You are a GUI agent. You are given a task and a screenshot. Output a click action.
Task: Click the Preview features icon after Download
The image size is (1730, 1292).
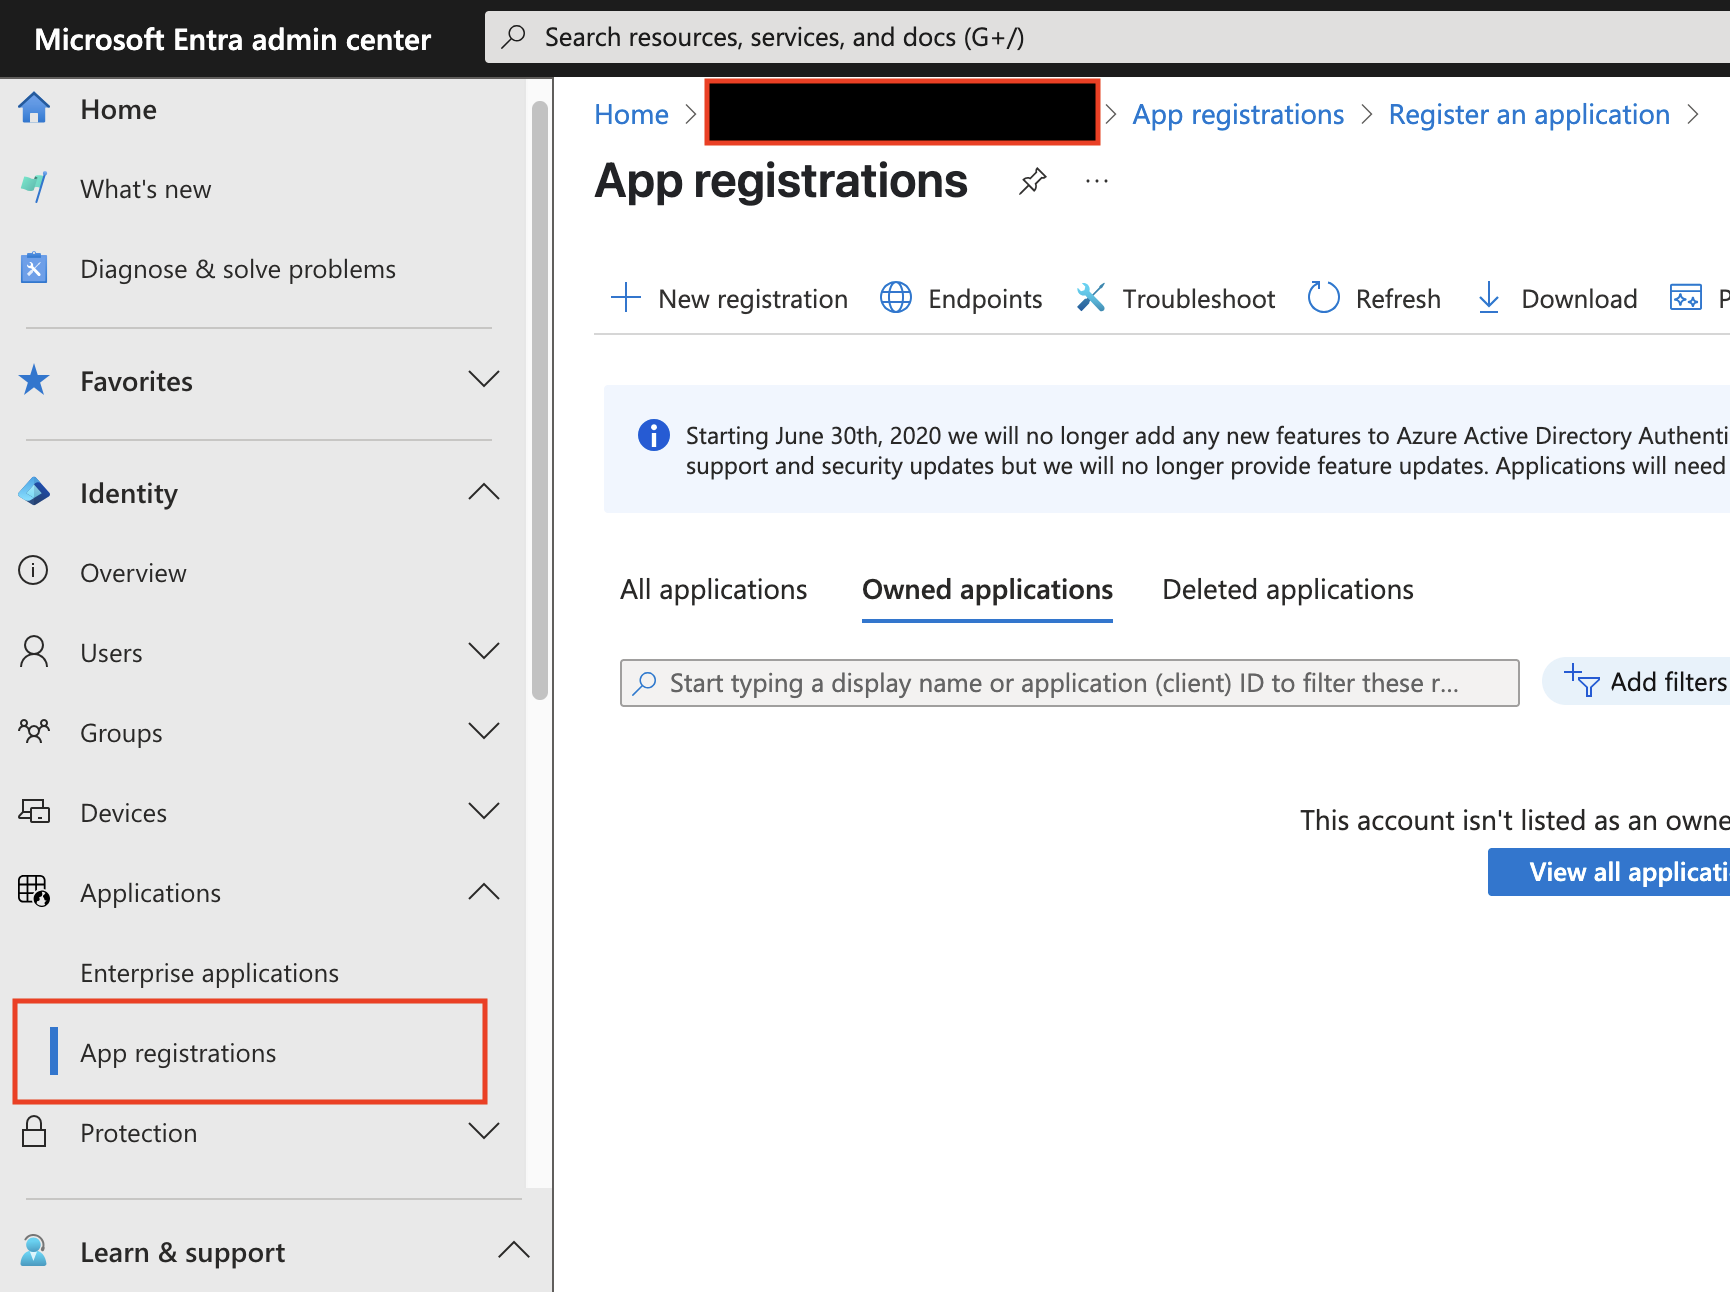click(x=1686, y=298)
